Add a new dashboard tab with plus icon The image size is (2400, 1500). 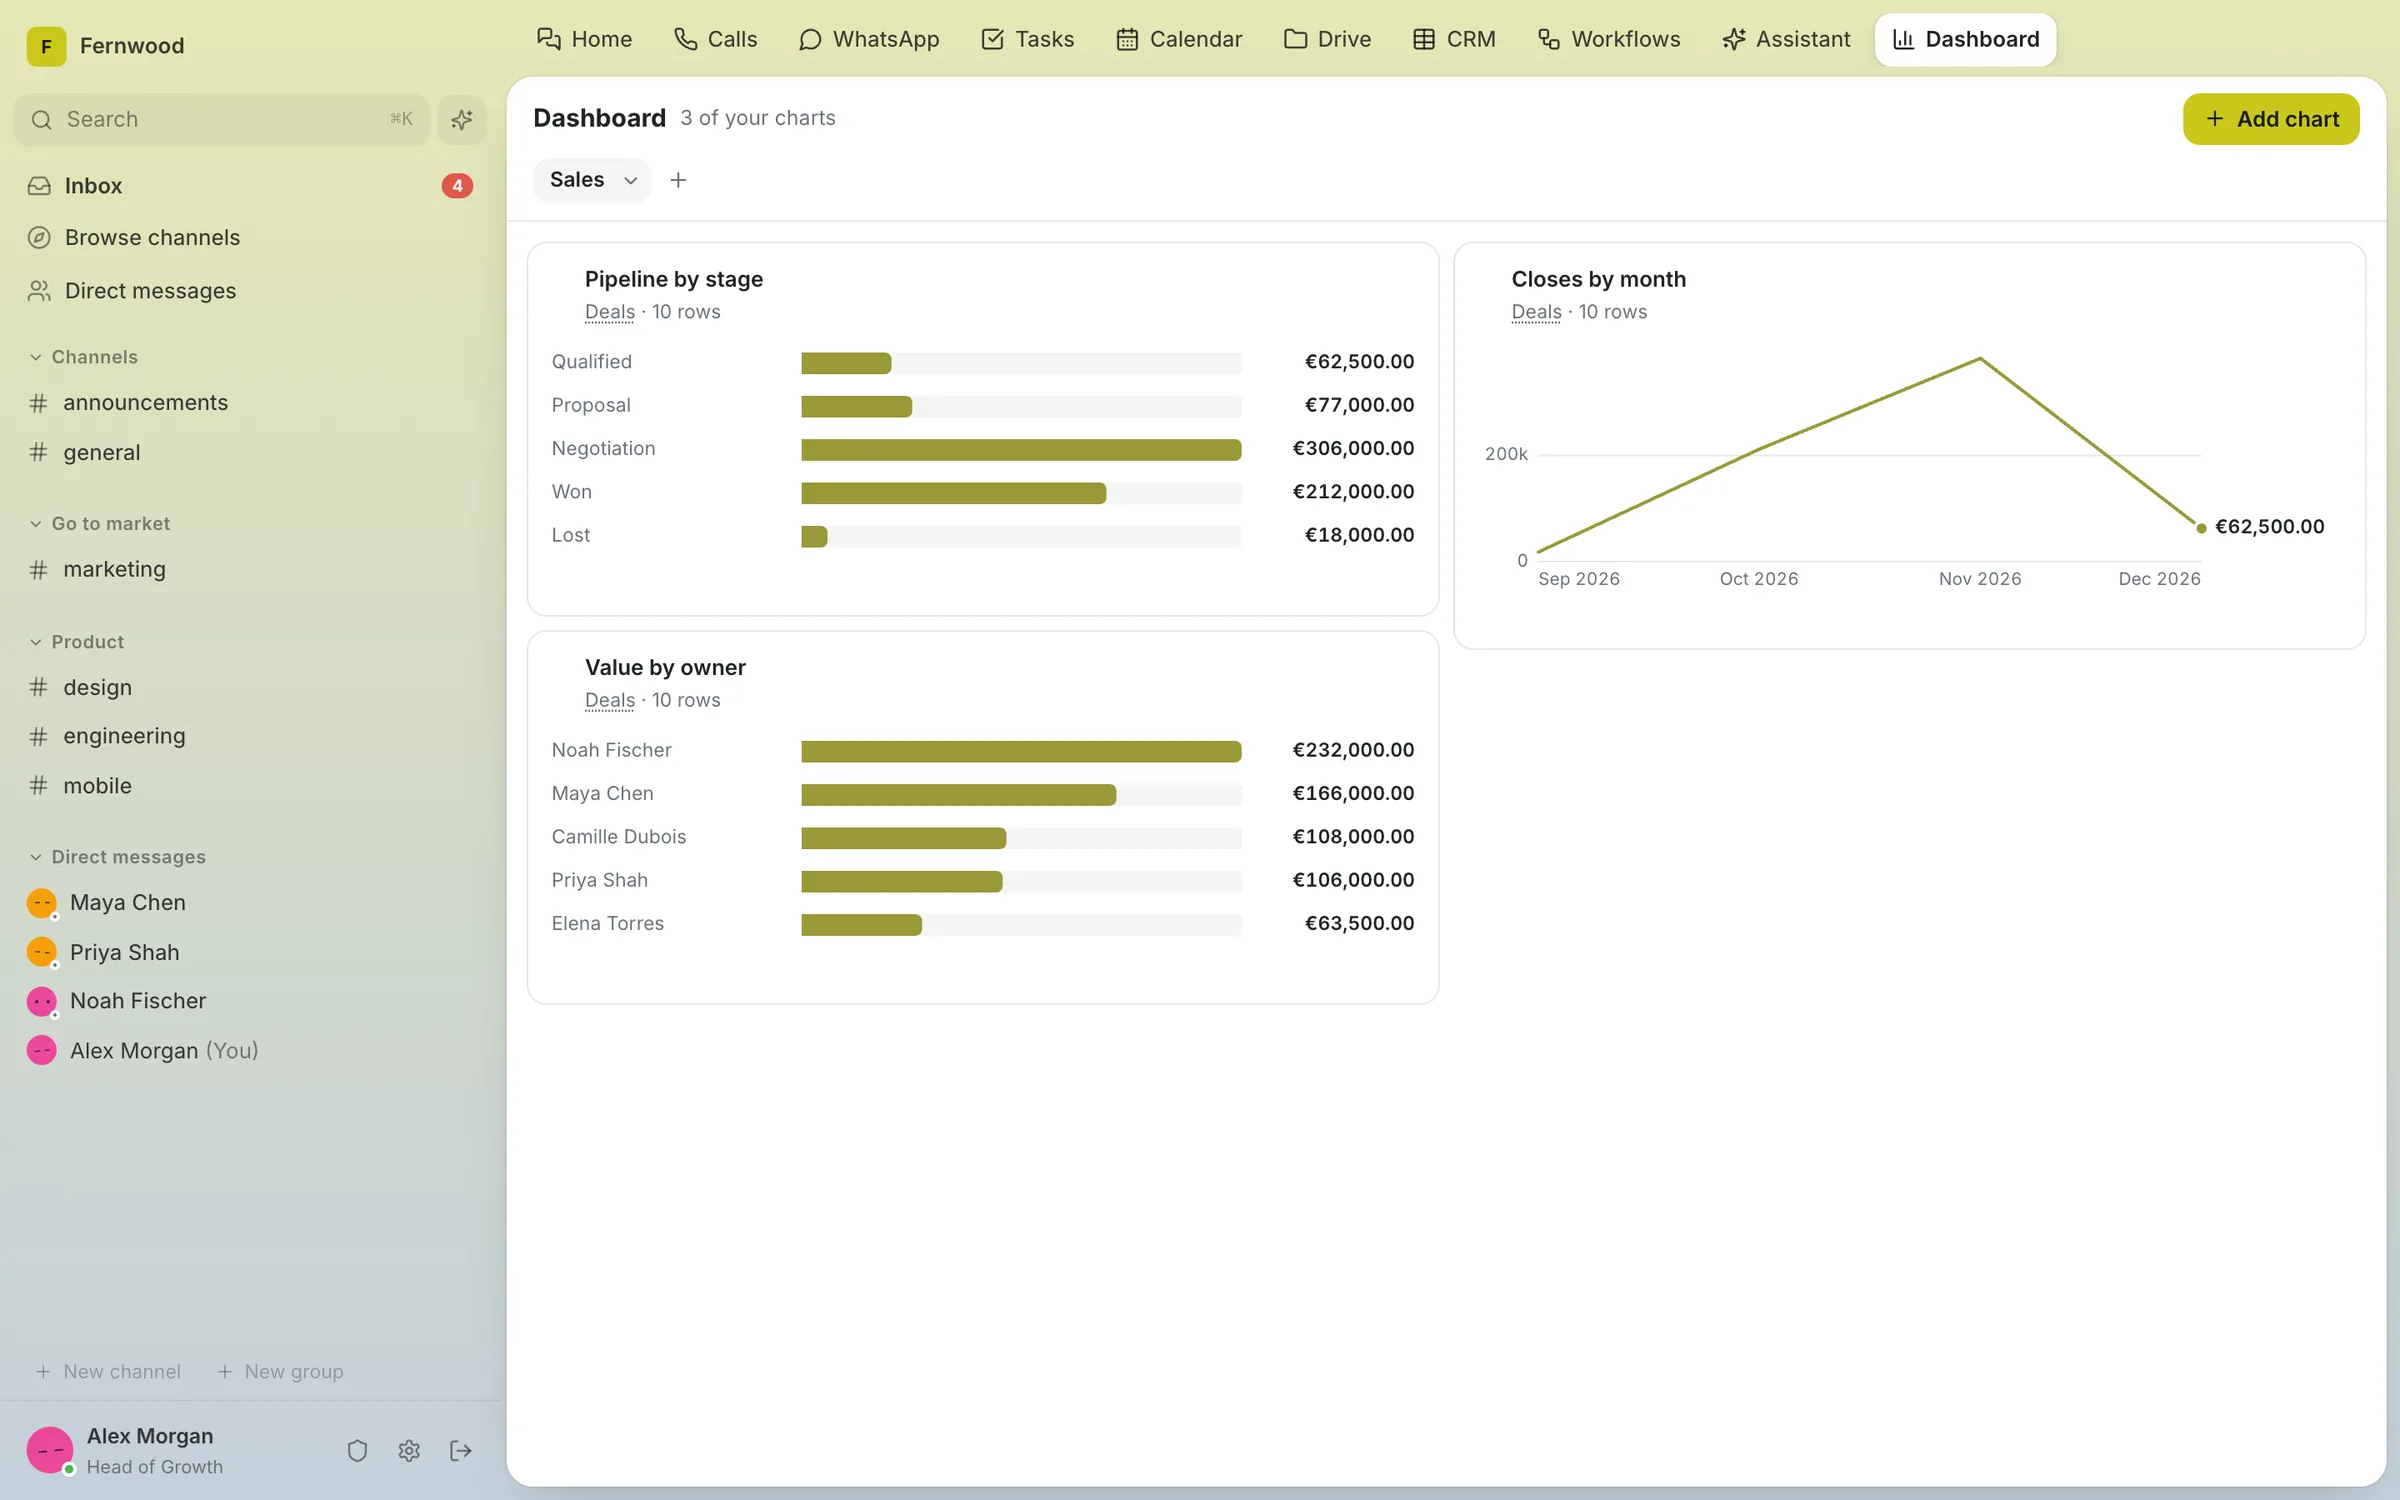click(678, 180)
